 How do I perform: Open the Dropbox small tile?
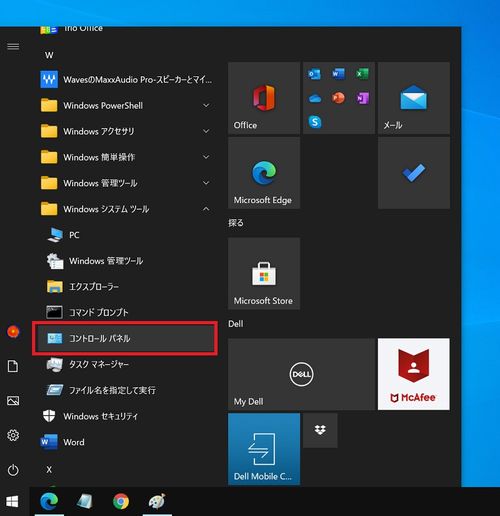click(x=320, y=430)
